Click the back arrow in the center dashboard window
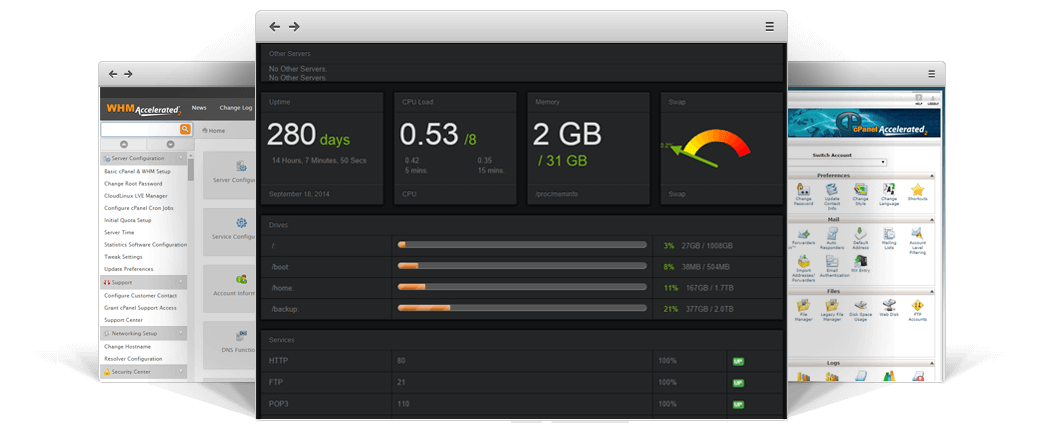 (275, 27)
